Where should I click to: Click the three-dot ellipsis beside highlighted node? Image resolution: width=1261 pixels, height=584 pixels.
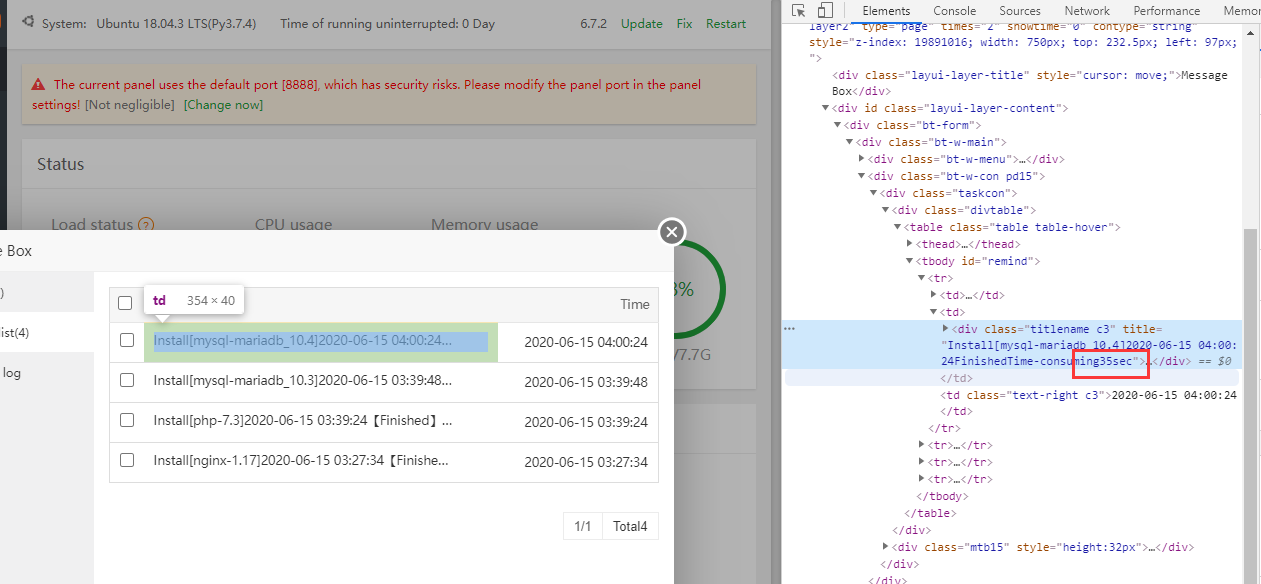click(x=790, y=328)
